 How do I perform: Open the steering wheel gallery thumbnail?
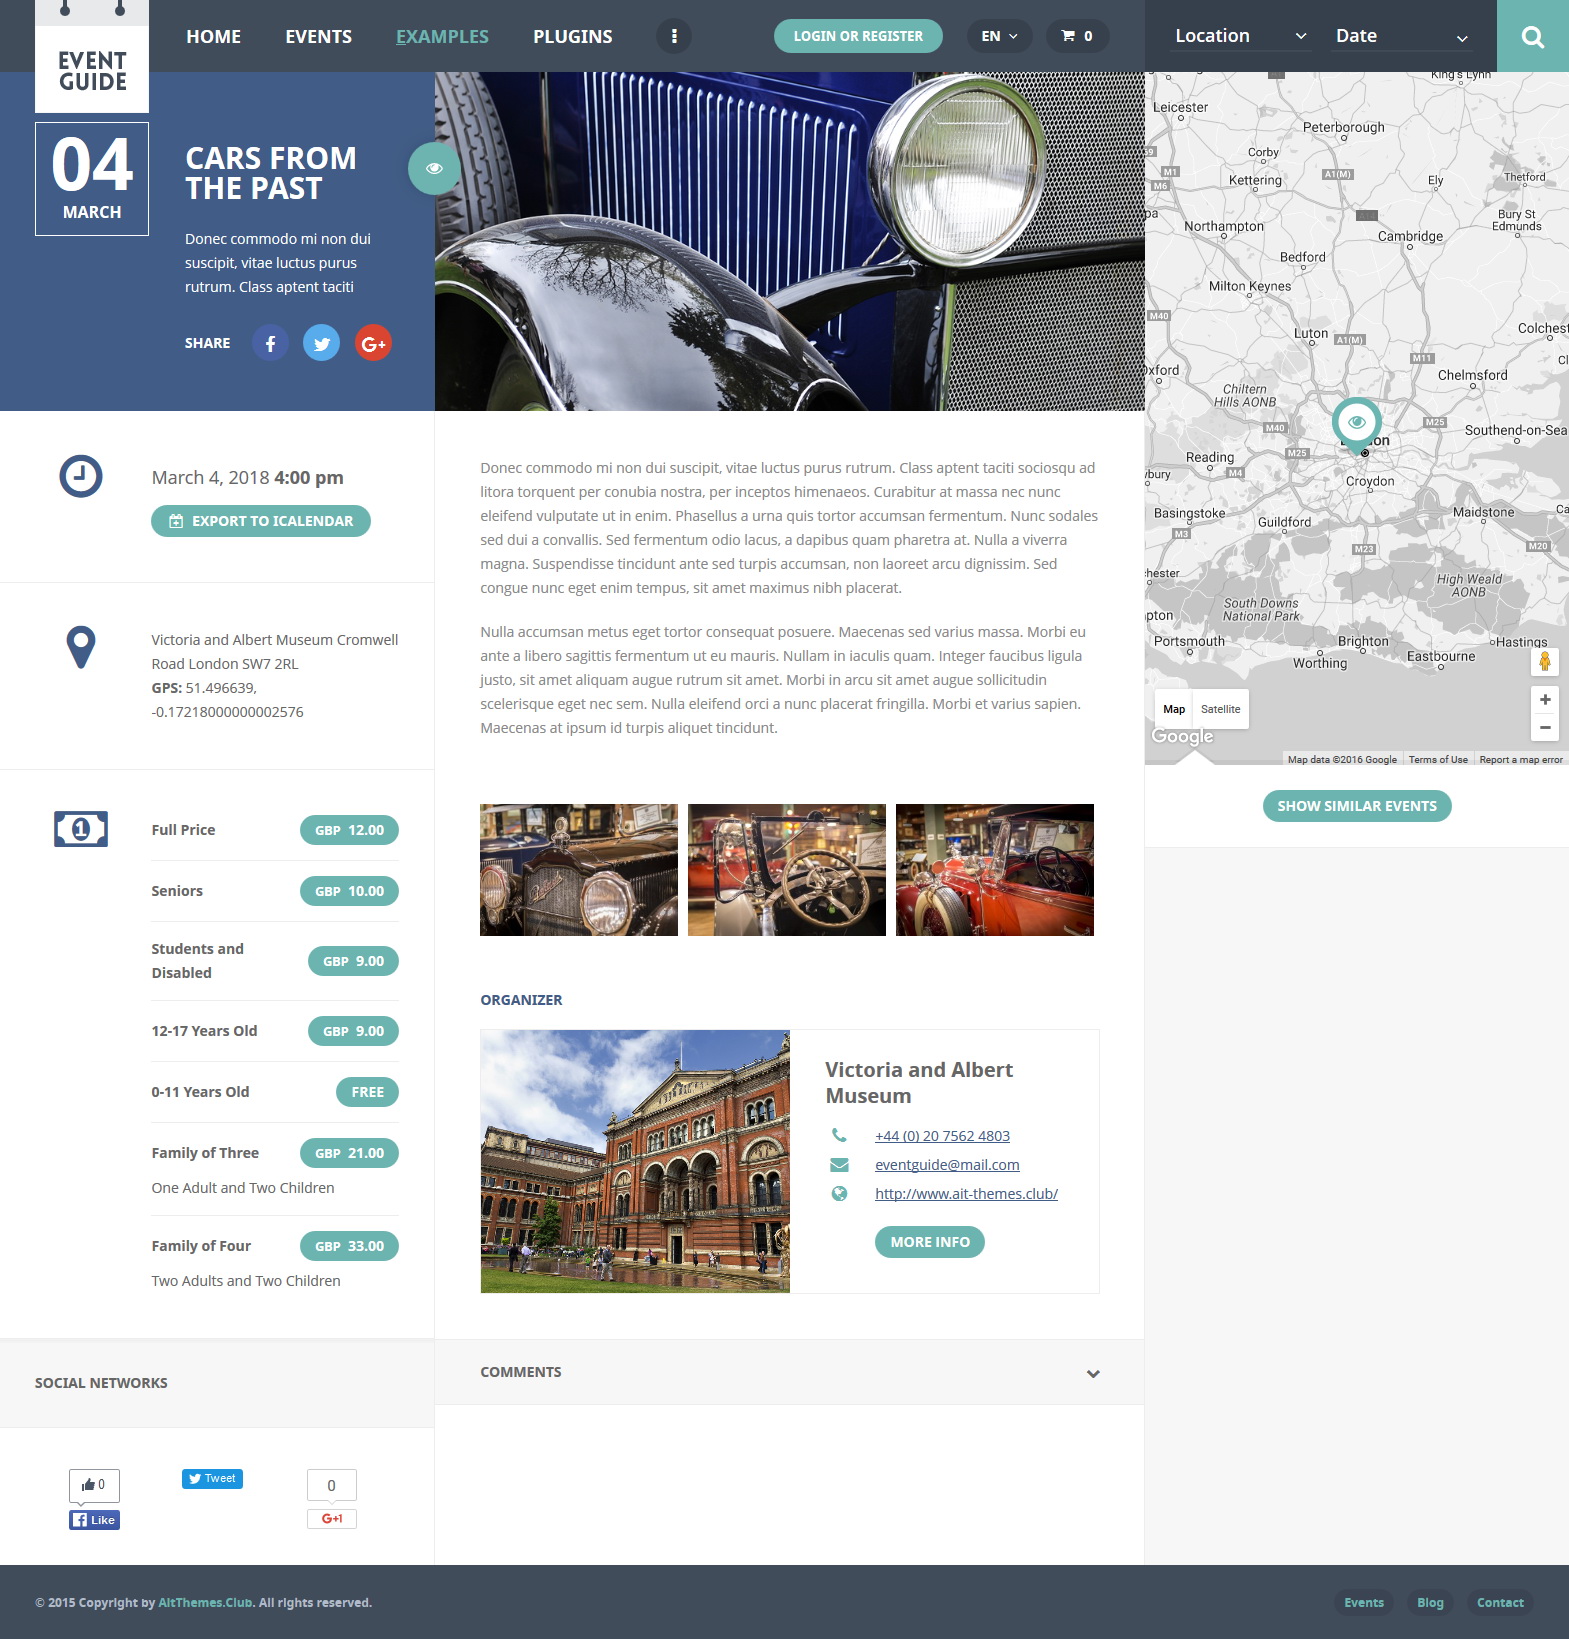pos(787,870)
